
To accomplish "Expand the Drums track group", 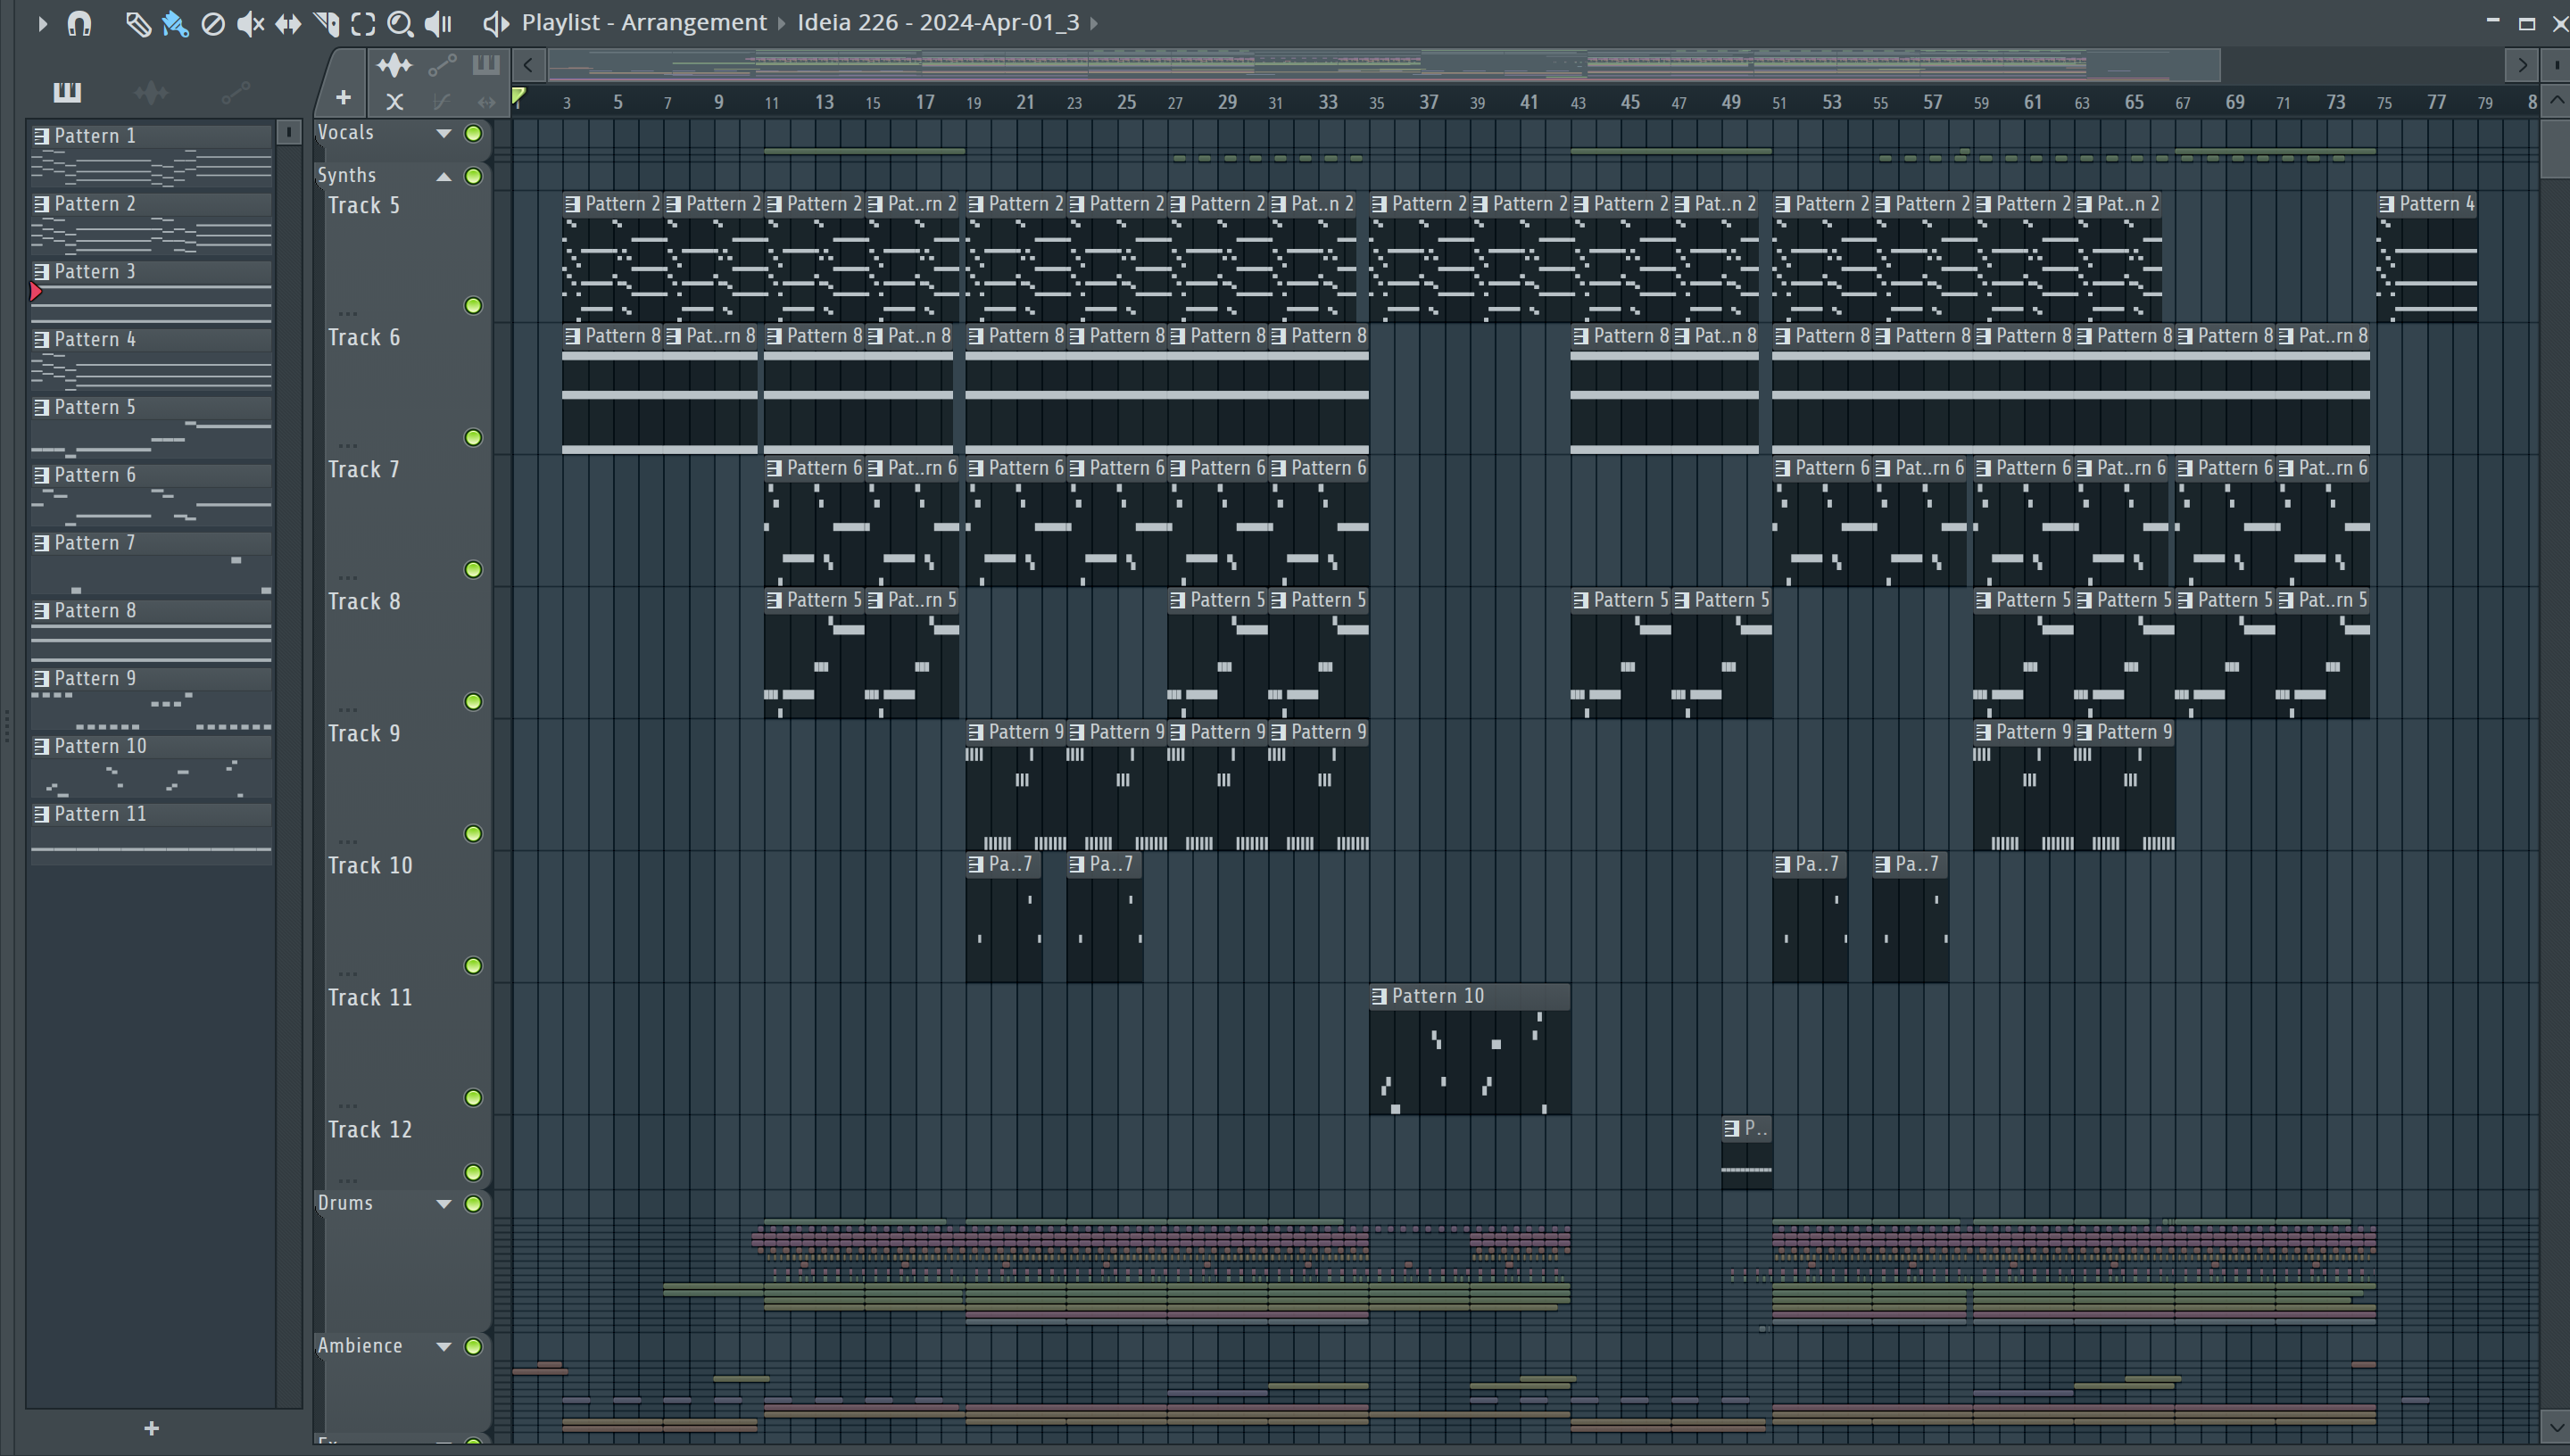I will [x=443, y=1203].
